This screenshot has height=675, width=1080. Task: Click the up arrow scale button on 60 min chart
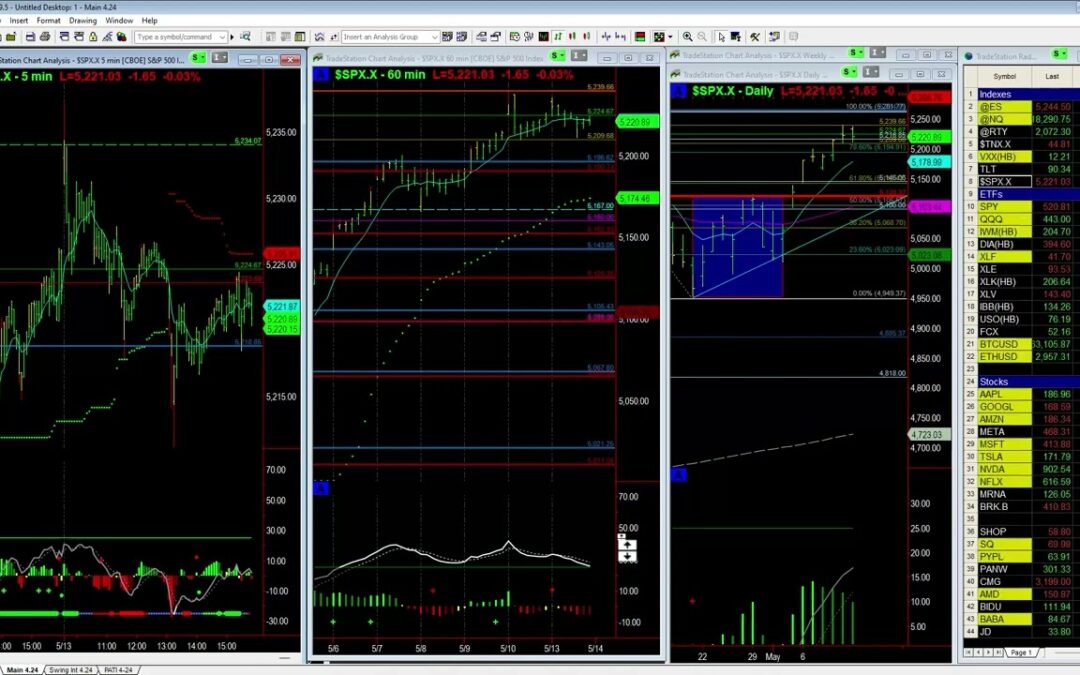click(627, 544)
